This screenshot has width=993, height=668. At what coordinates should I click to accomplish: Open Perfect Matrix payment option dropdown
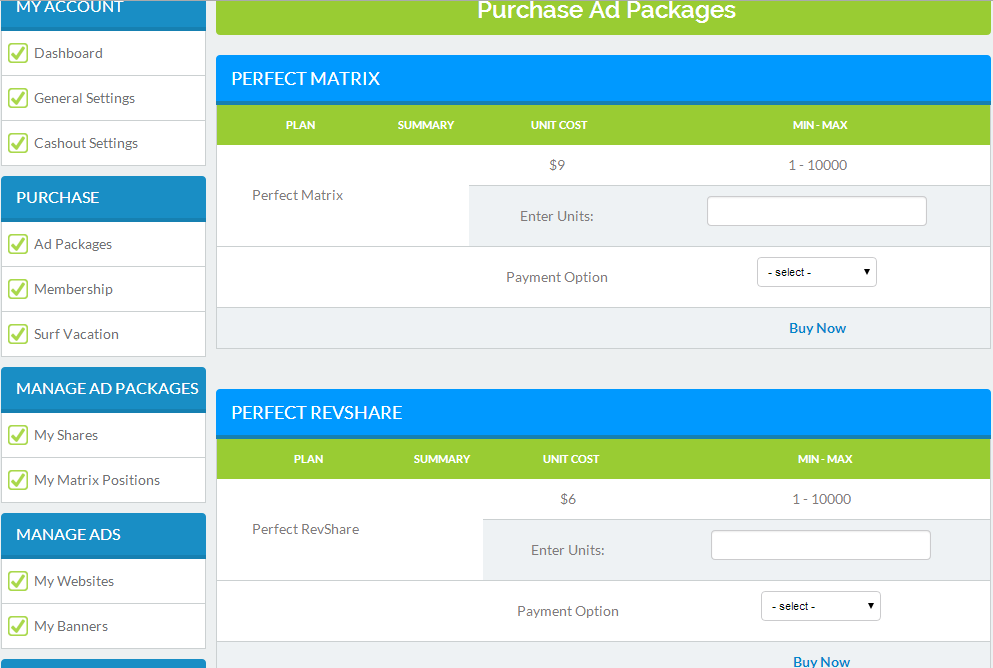point(816,272)
